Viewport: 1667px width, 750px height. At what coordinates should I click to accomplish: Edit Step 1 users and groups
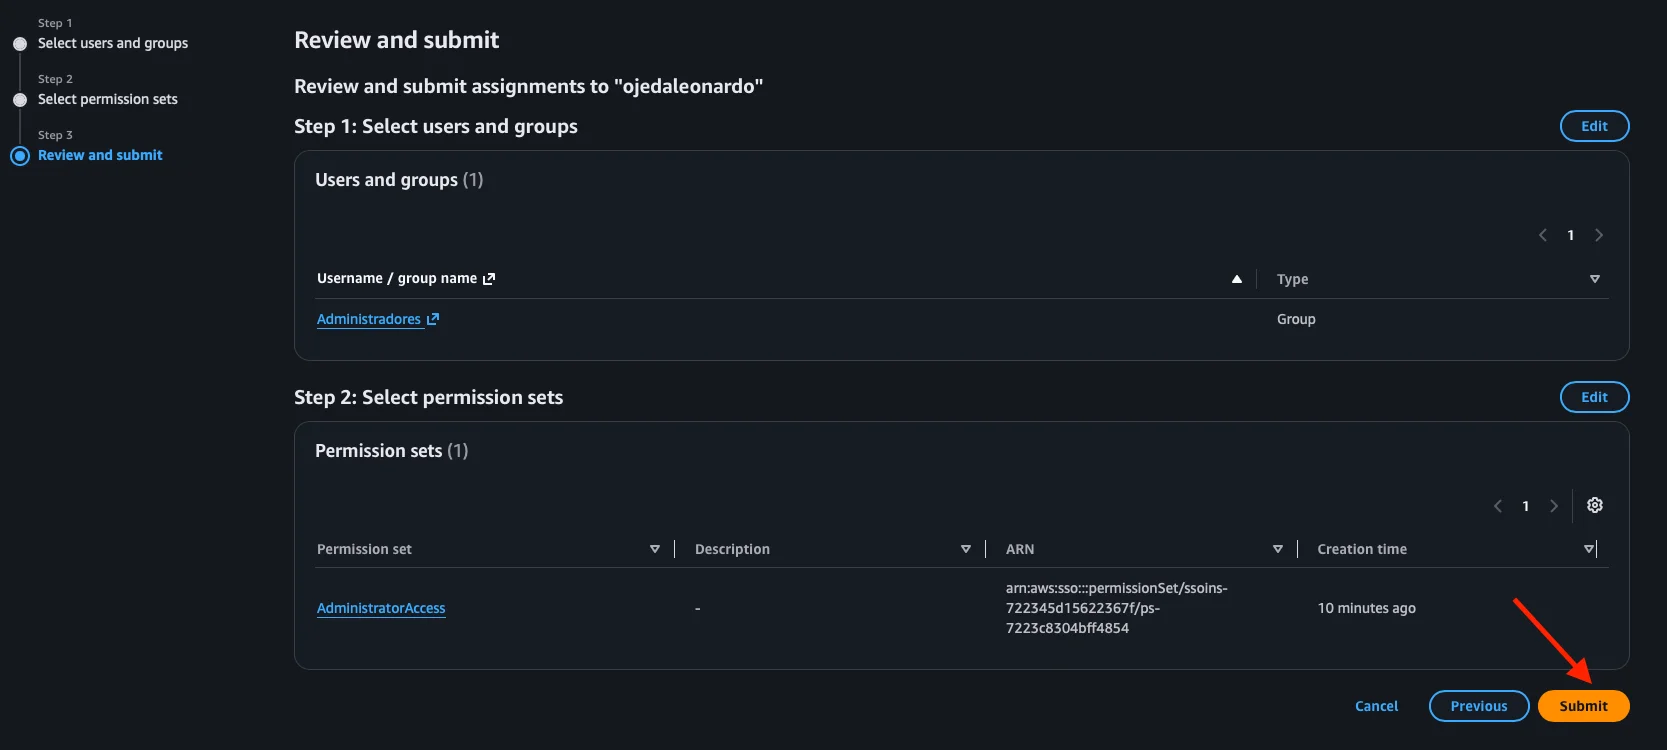[x=1595, y=126]
